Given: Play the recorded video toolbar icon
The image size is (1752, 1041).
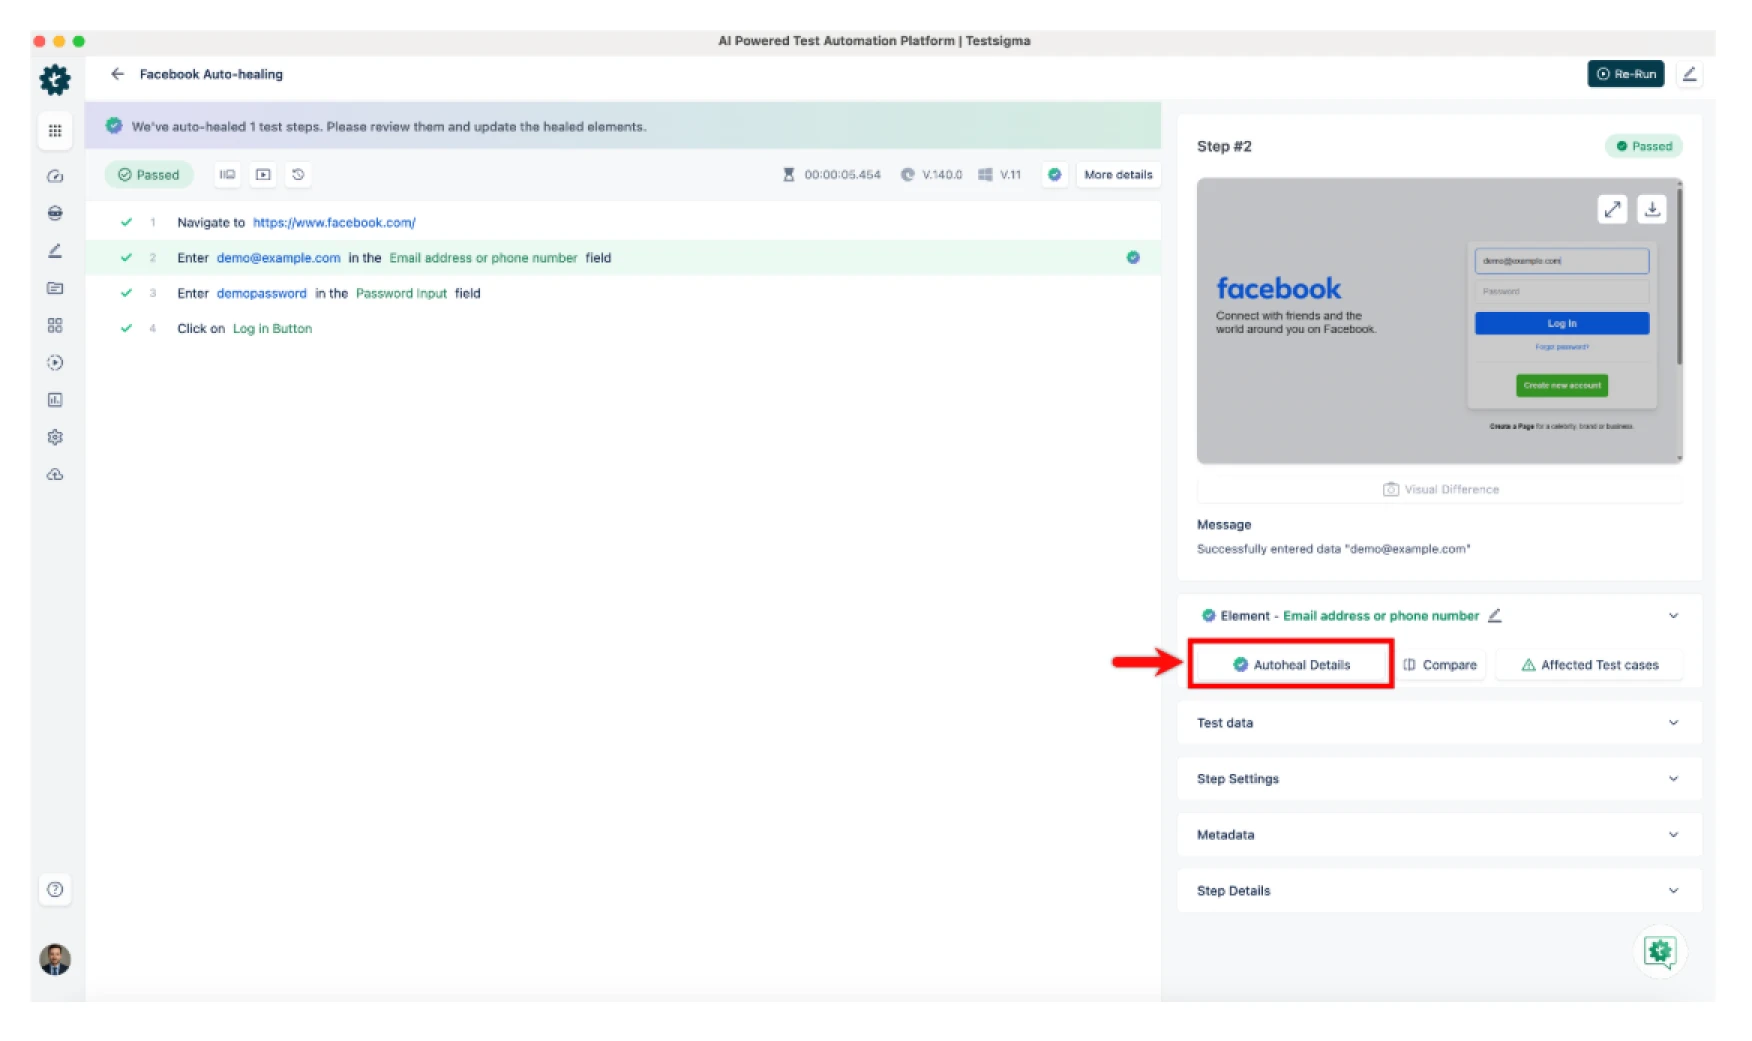Looking at the screenshot, I should (x=263, y=175).
